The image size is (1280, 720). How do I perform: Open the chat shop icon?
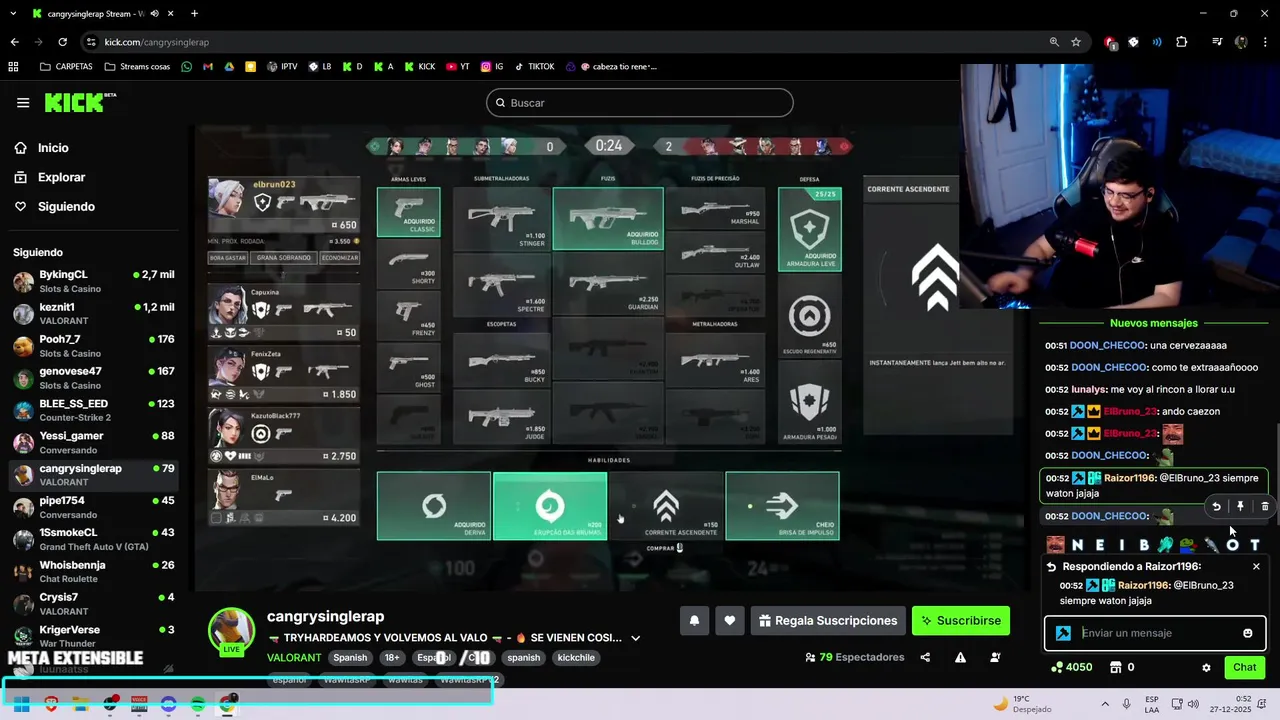[1115, 667]
